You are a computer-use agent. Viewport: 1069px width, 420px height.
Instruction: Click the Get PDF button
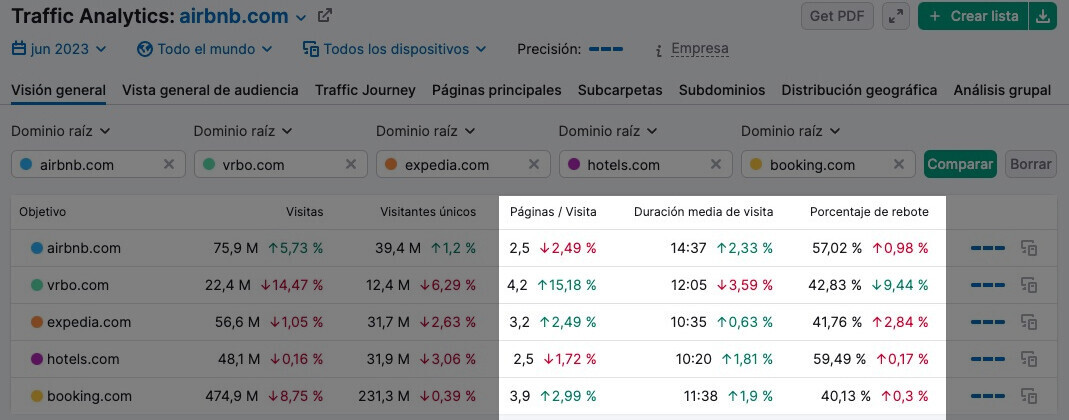837,17
